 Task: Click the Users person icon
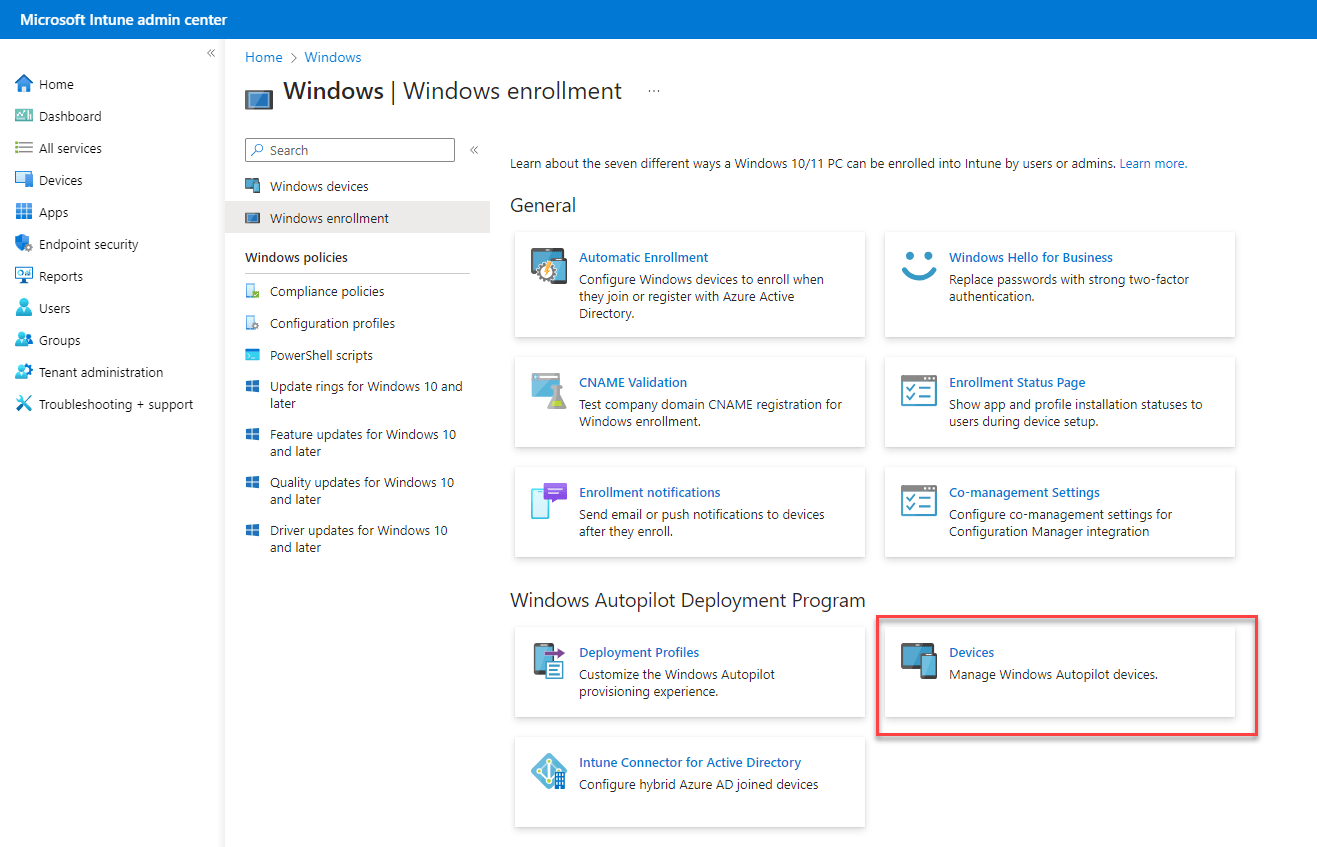pyautogui.click(x=24, y=308)
